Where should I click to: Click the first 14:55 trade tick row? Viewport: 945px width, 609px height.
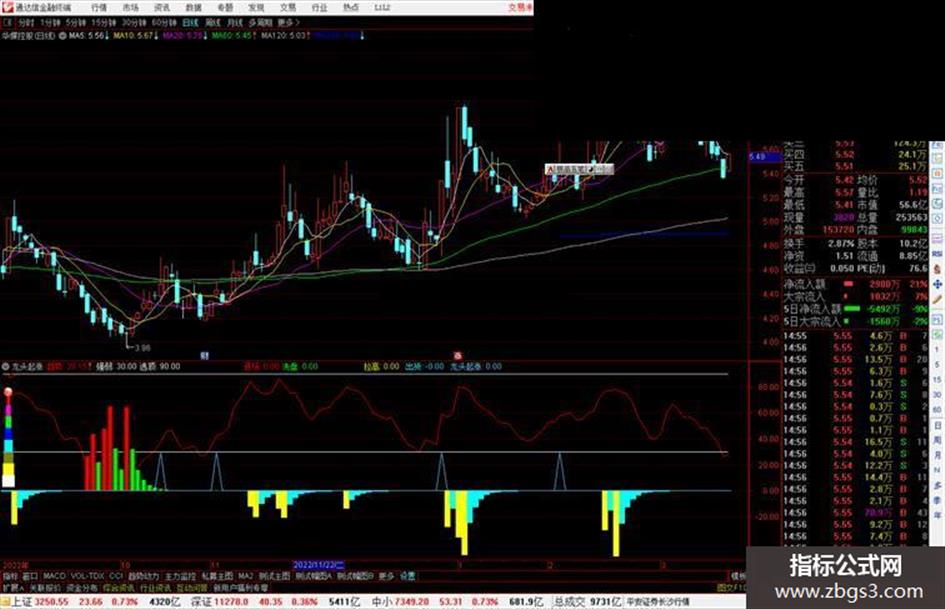pyautogui.click(x=856, y=336)
